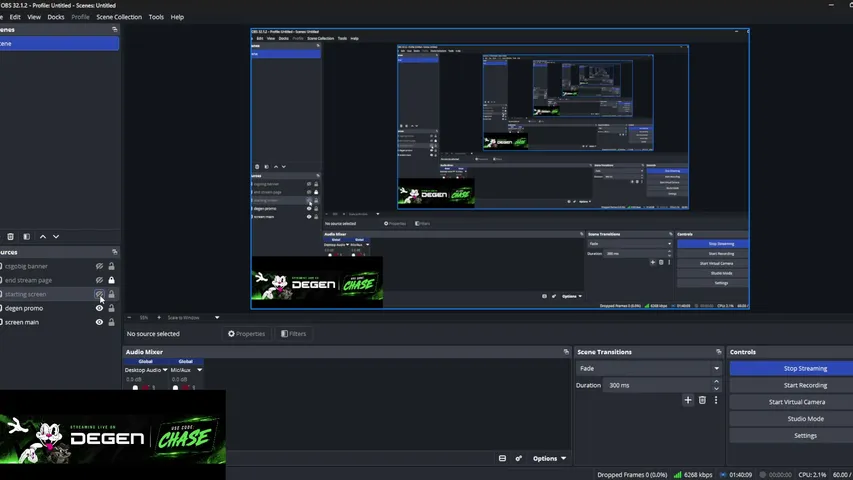Move the scene up with the up arrow
This screenshot has width=853, height=480.
(x=43, y=237)
